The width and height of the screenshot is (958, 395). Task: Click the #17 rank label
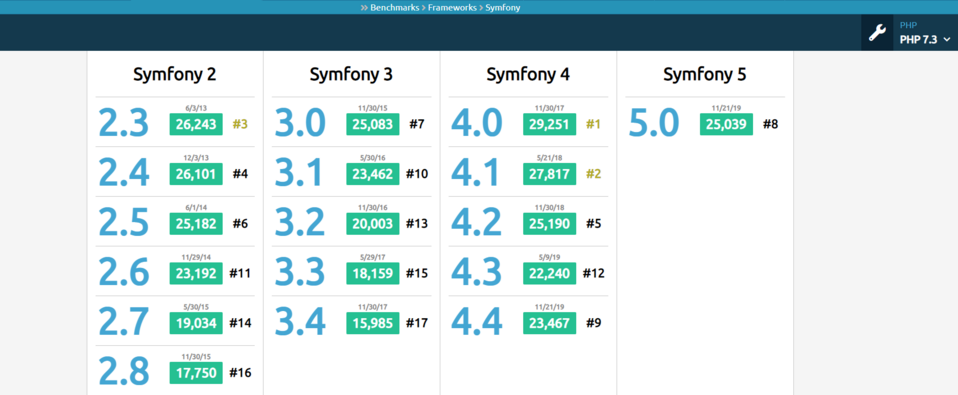tap(417, 323)
